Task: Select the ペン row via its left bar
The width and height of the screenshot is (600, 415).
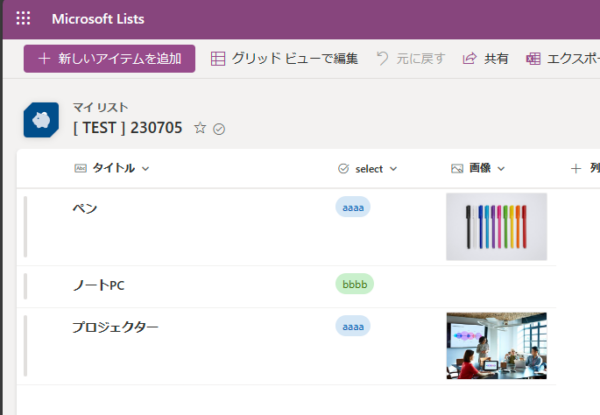Action: coord(26,227)
